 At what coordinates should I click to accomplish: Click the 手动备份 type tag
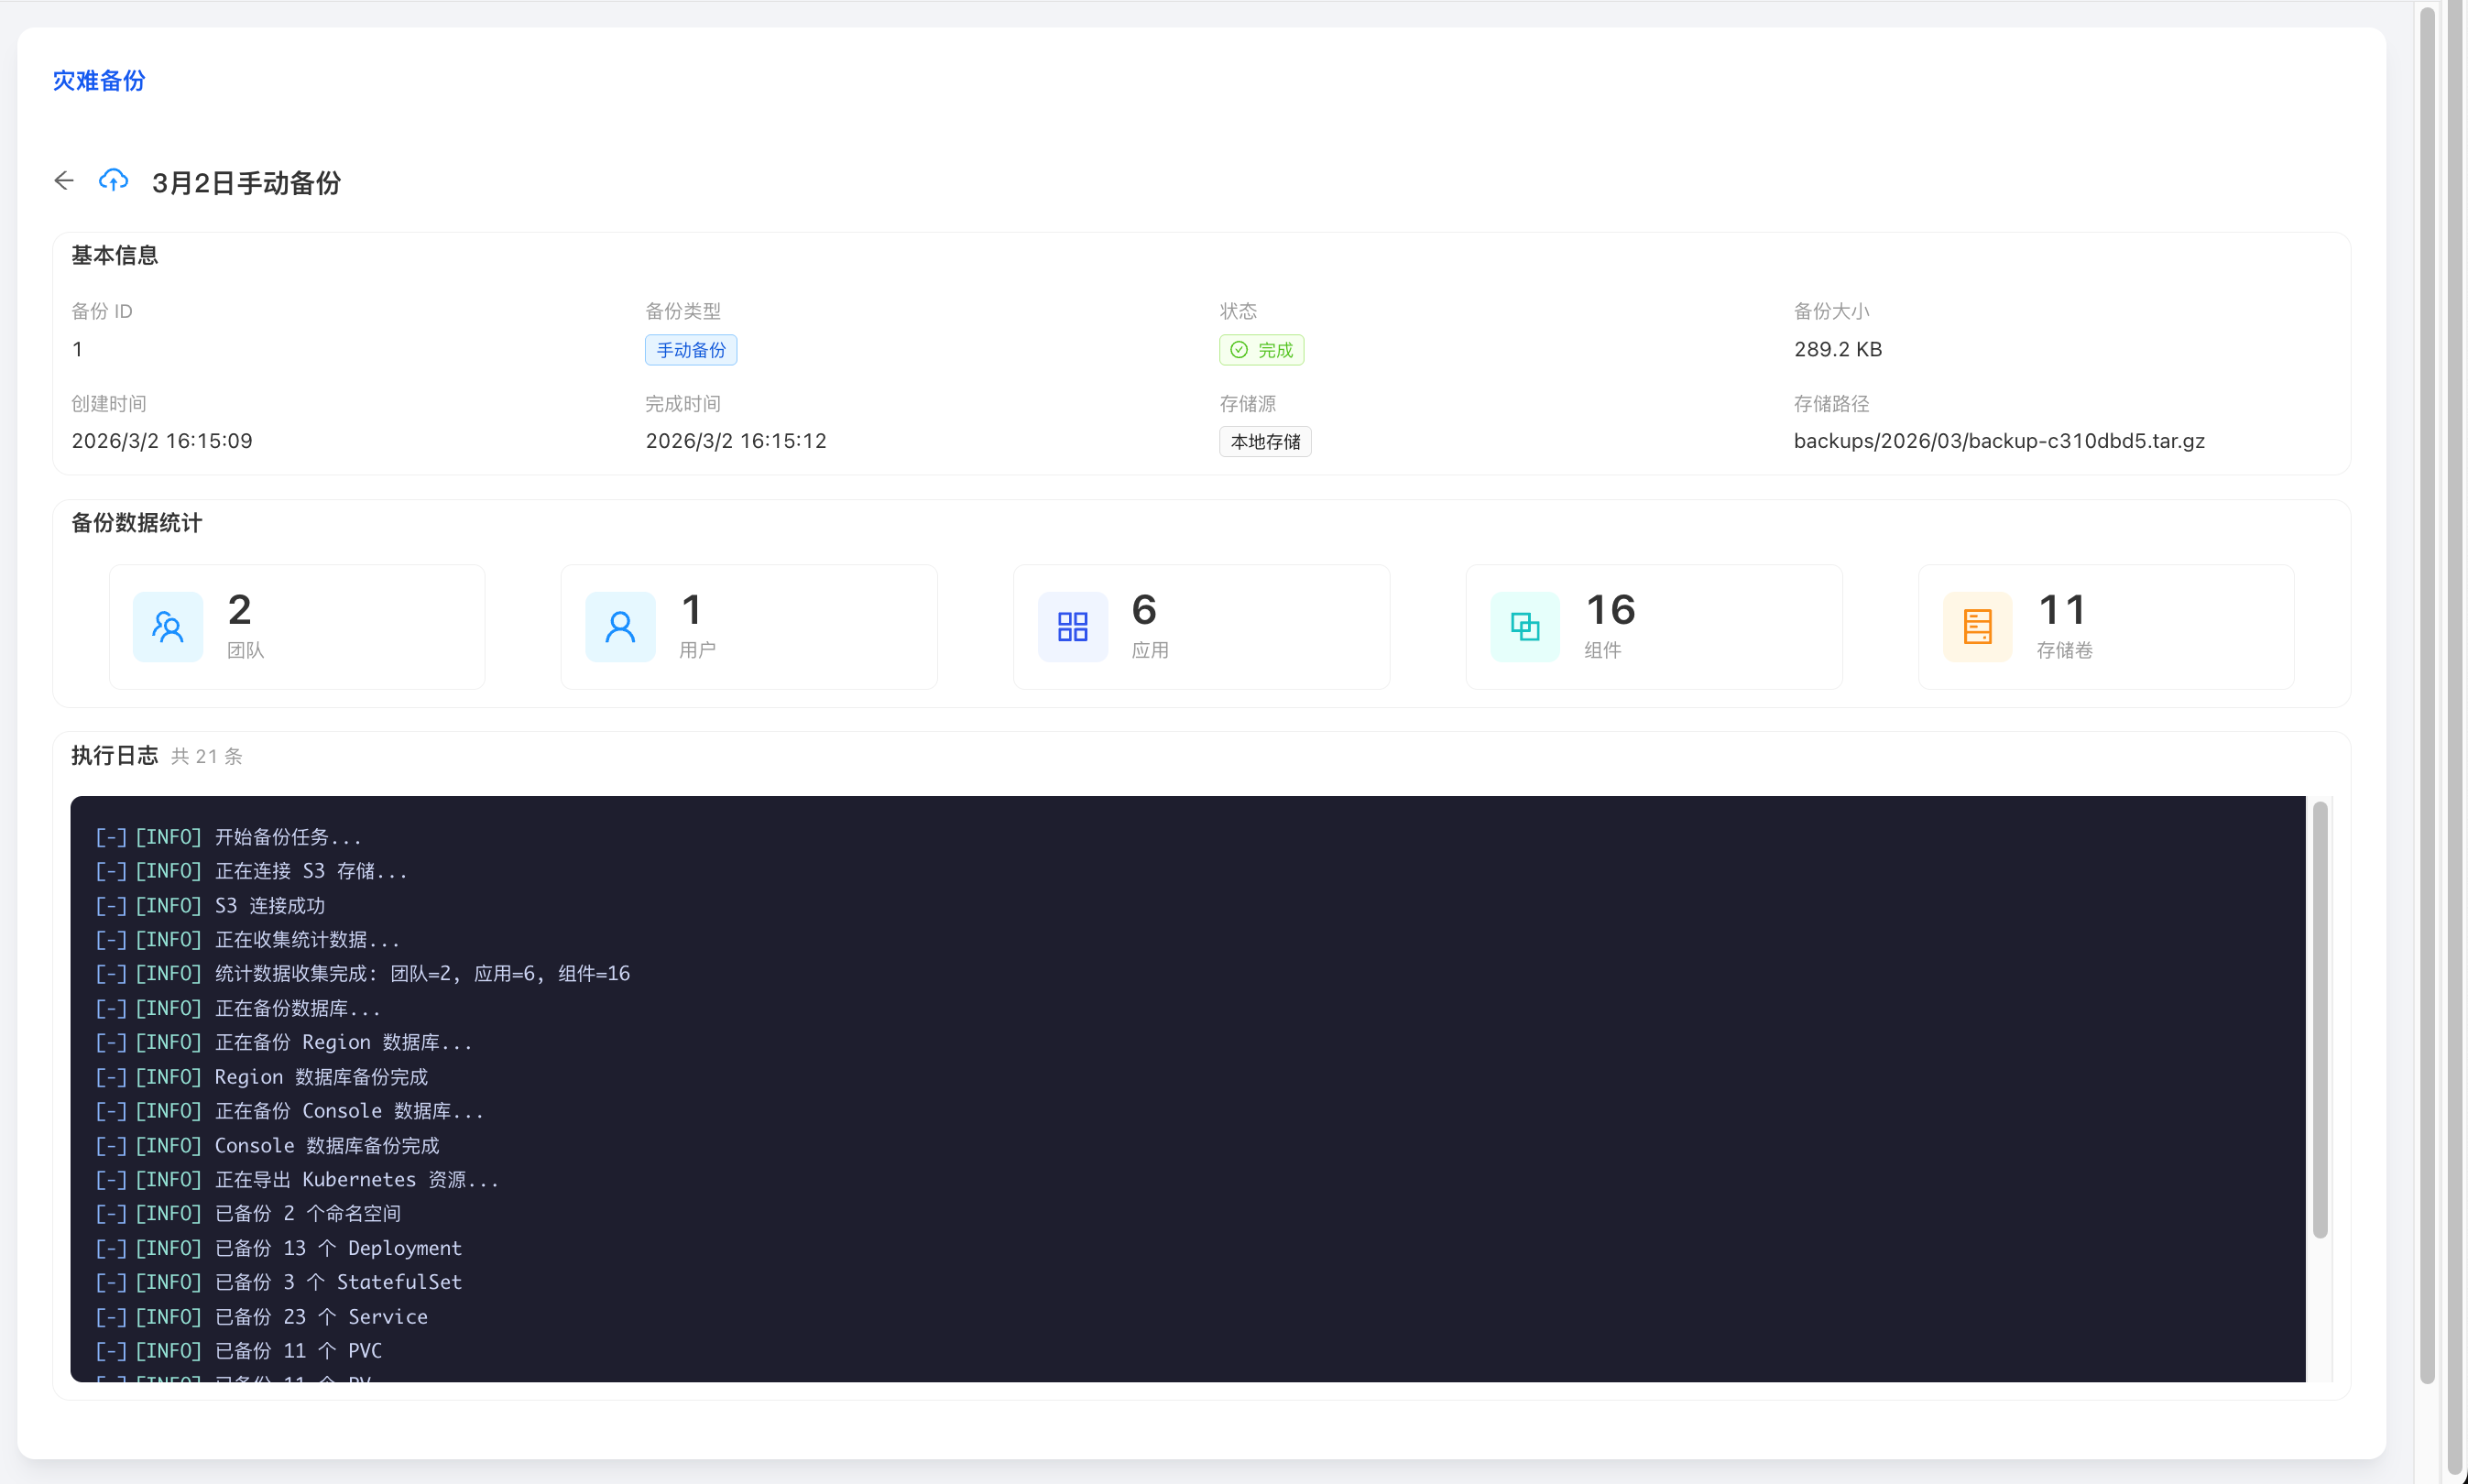point(691,350)
